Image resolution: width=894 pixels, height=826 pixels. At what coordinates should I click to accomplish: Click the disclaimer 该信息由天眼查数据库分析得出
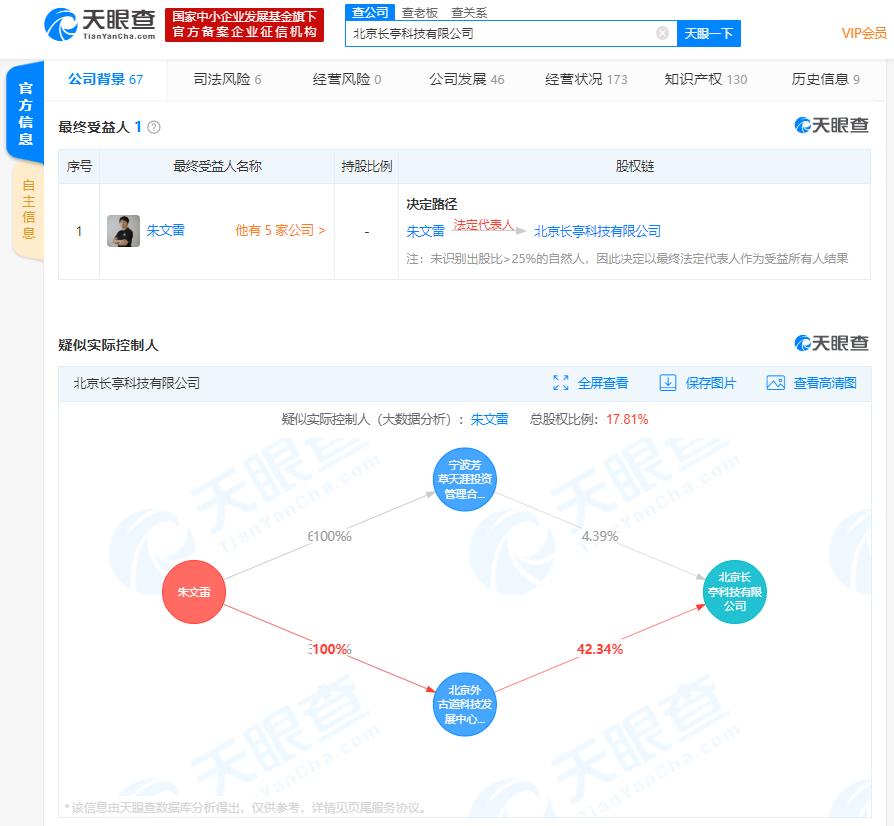click(x=245, y=807)
